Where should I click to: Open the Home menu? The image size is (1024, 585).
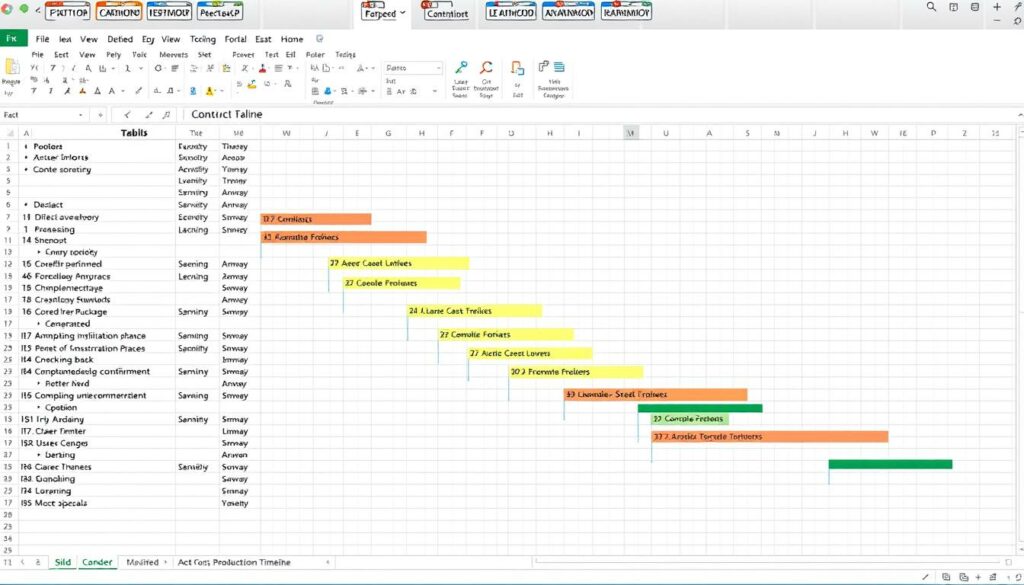[292, 39]
